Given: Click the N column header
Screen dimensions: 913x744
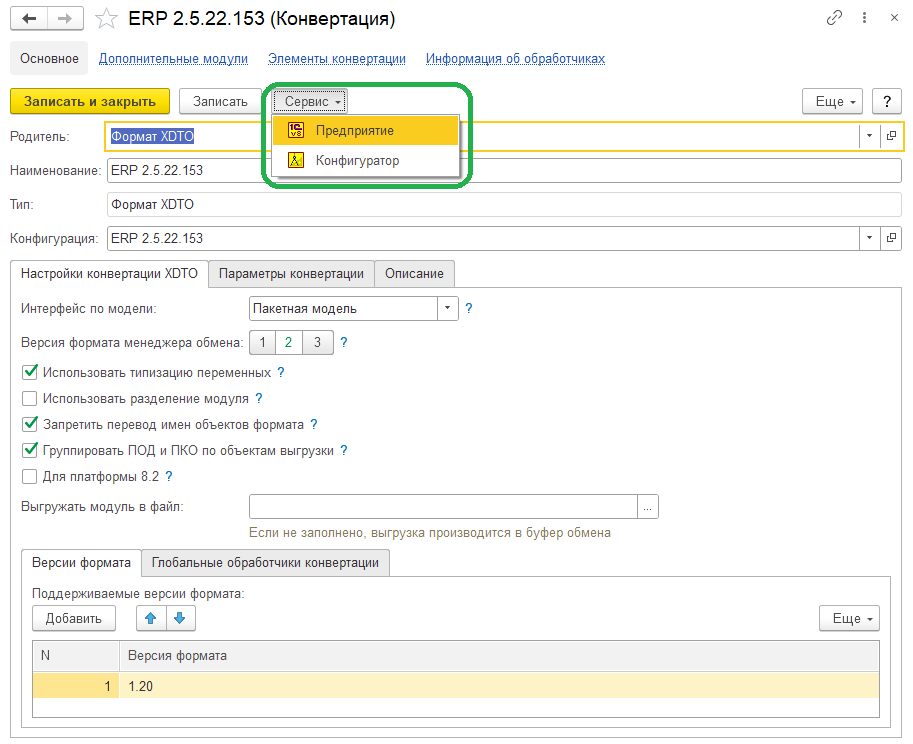Looking at the screenshot, I should click(76, 656).
